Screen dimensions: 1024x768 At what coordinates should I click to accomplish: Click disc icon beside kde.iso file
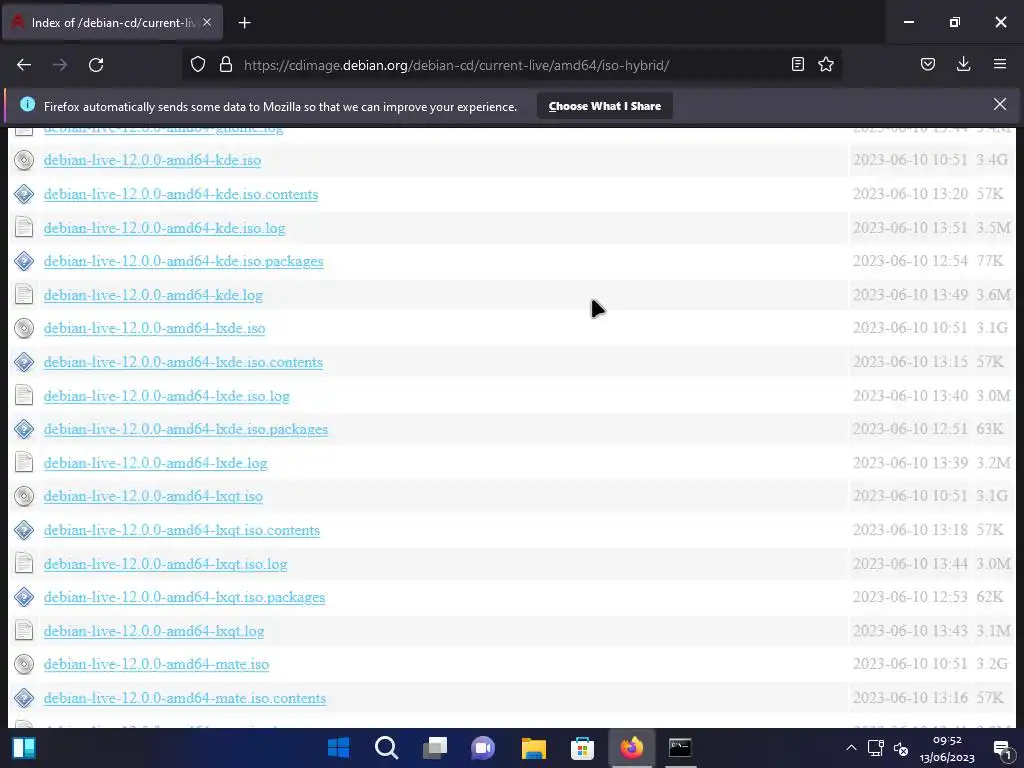tap(24, 160)
